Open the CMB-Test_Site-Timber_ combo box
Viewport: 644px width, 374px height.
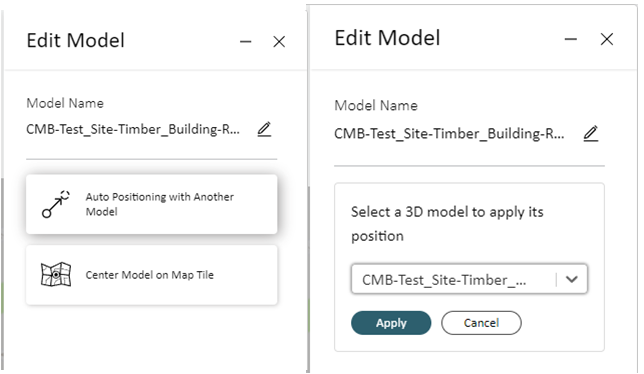(x=469, y=279)
